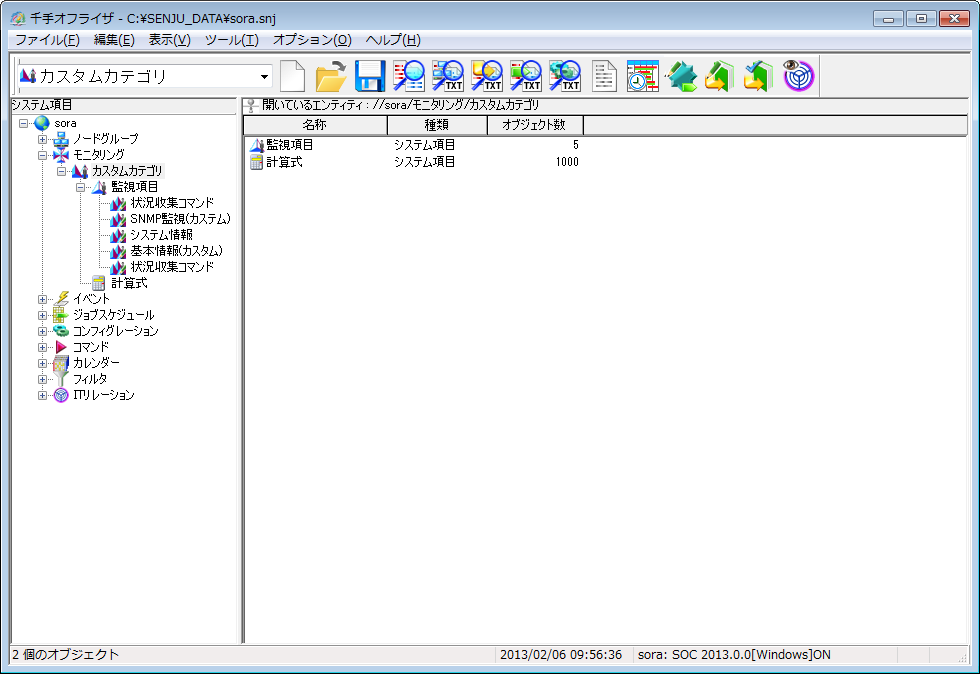Viewport: 980px width, 674px height.
Task: Select モニタリング label in the tree
Action: tap(99, 155)
